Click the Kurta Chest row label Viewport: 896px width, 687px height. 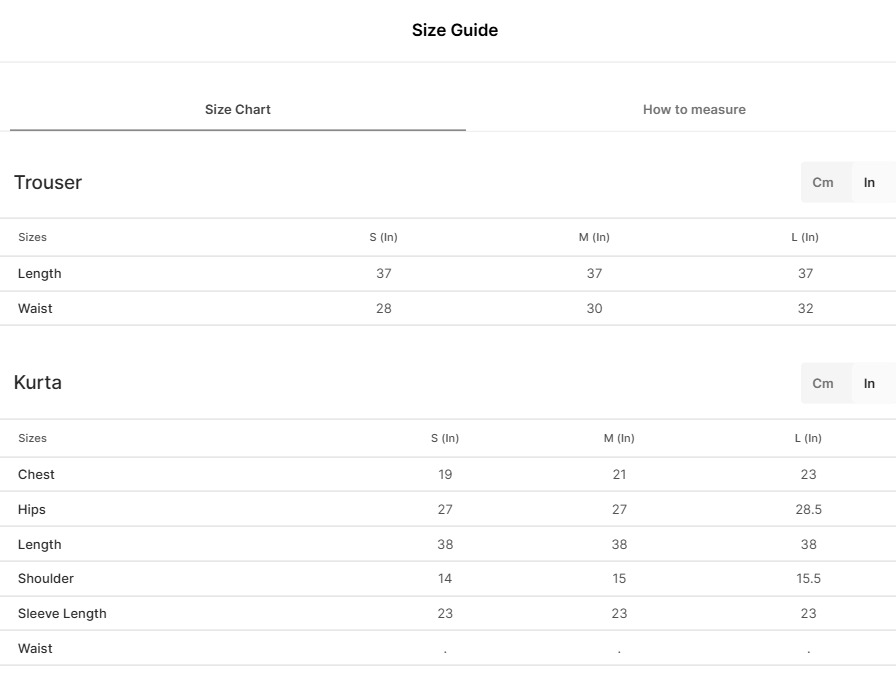tap(36, 474)
